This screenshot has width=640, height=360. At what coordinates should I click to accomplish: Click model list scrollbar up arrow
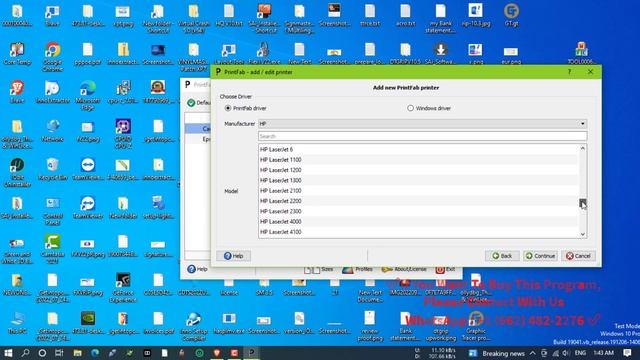pos(583,148)
